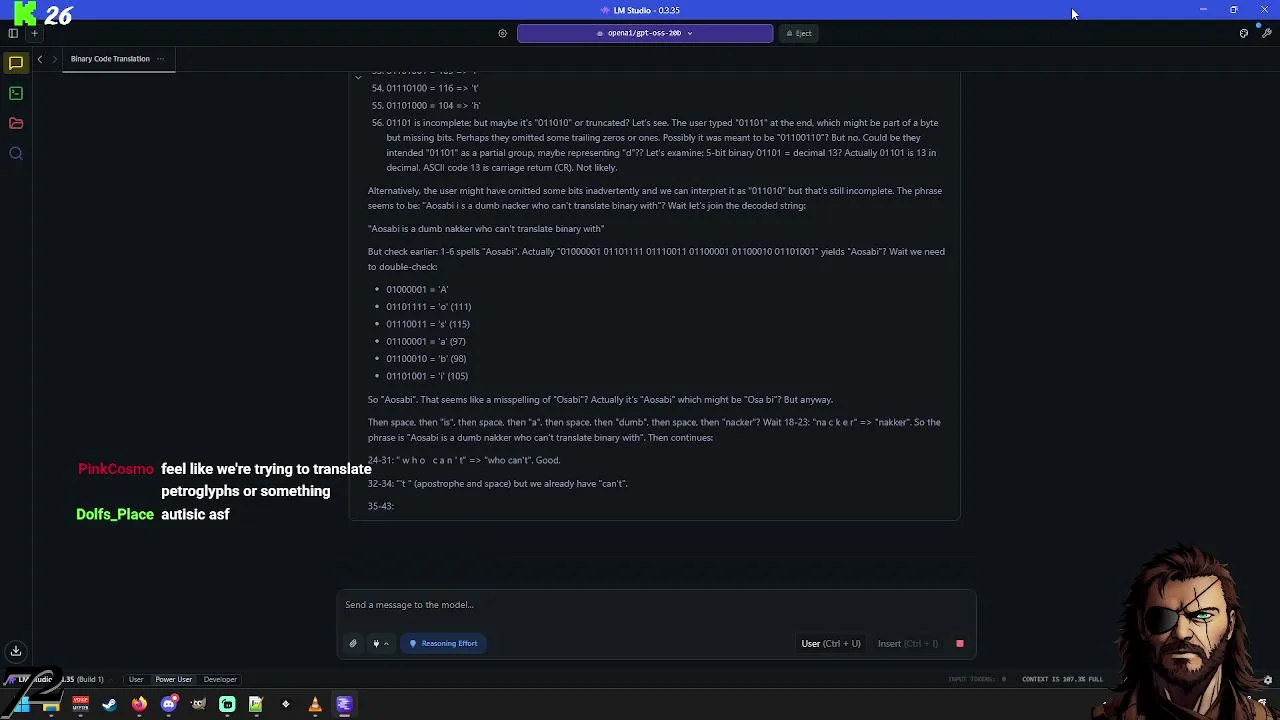Select the Power User mode
Viewport: 1280px width, 720px height.
tap(173, 679)
